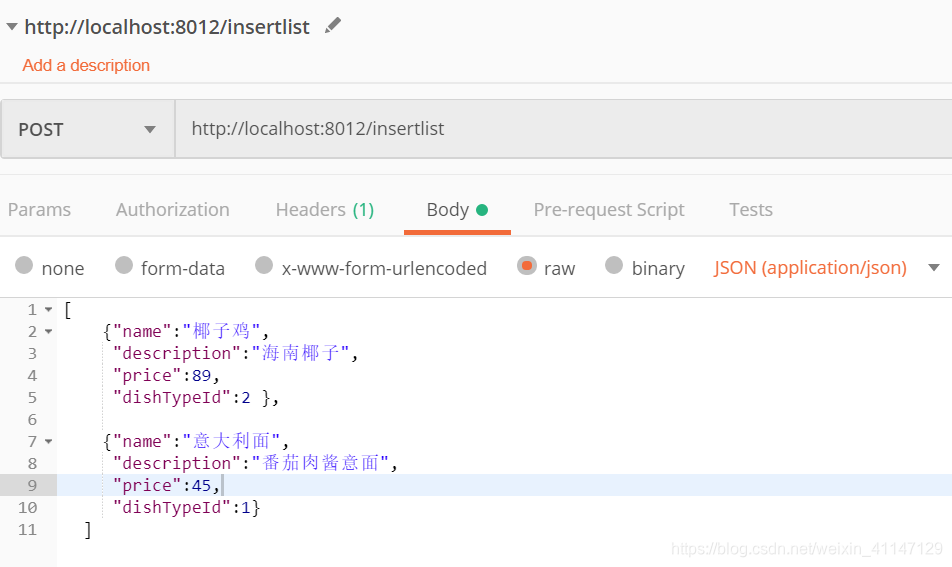Open the JSON (application/json) content type dropdown
The image size is (952, 567).
point(826,268)
